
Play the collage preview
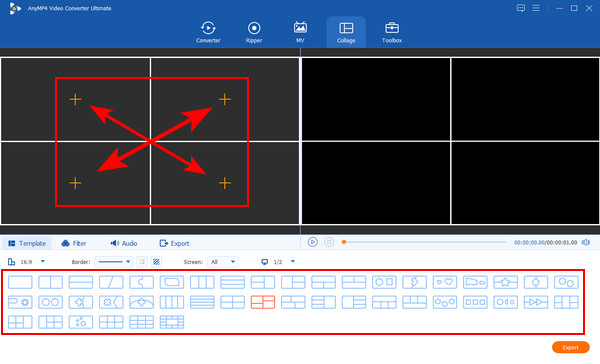tap(313, 242)
